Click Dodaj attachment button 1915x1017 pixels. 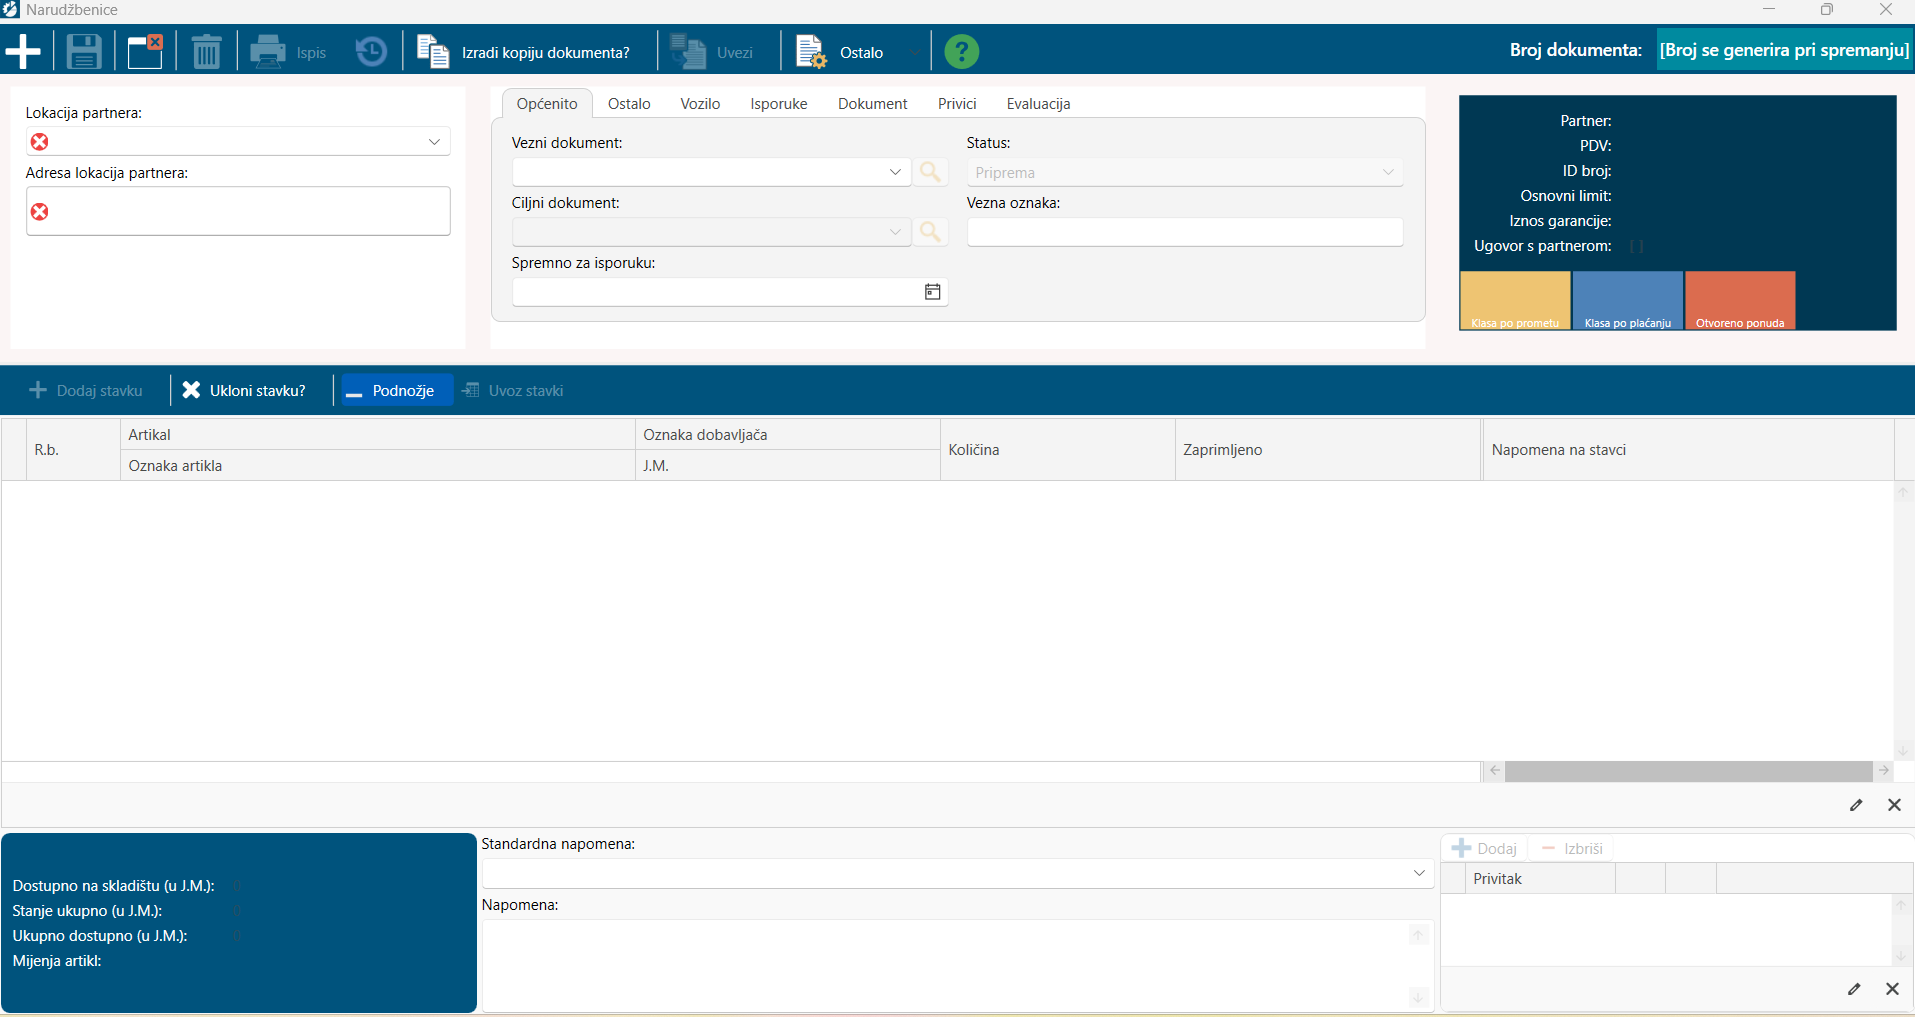[x=1484, y=848]
